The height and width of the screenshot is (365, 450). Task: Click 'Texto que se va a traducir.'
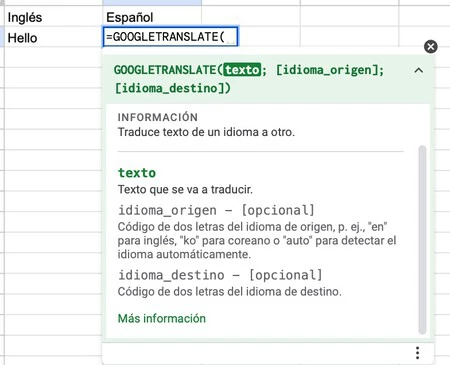click(185, 189)
